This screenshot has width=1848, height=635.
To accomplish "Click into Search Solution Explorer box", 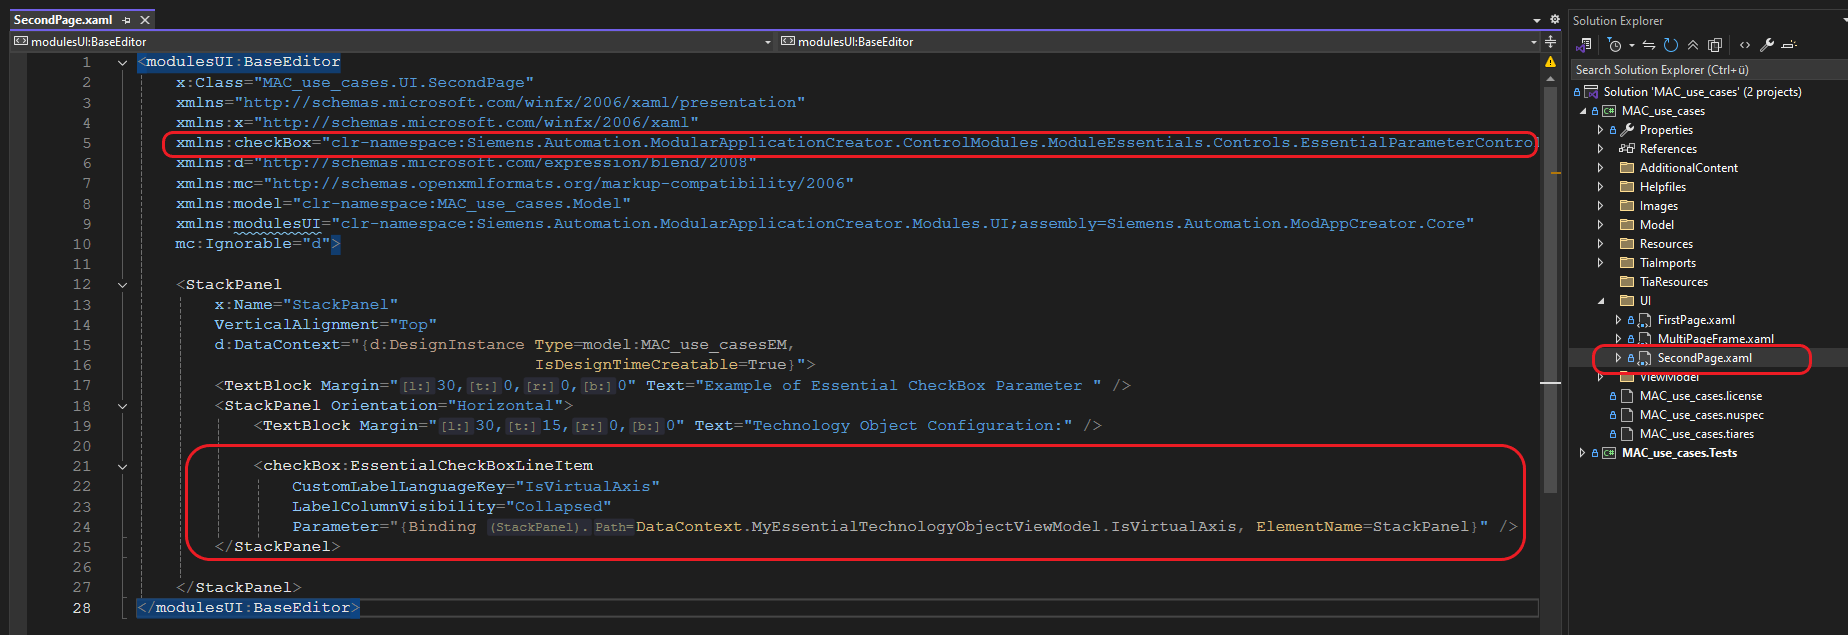I will click(x=1708, y=70).
